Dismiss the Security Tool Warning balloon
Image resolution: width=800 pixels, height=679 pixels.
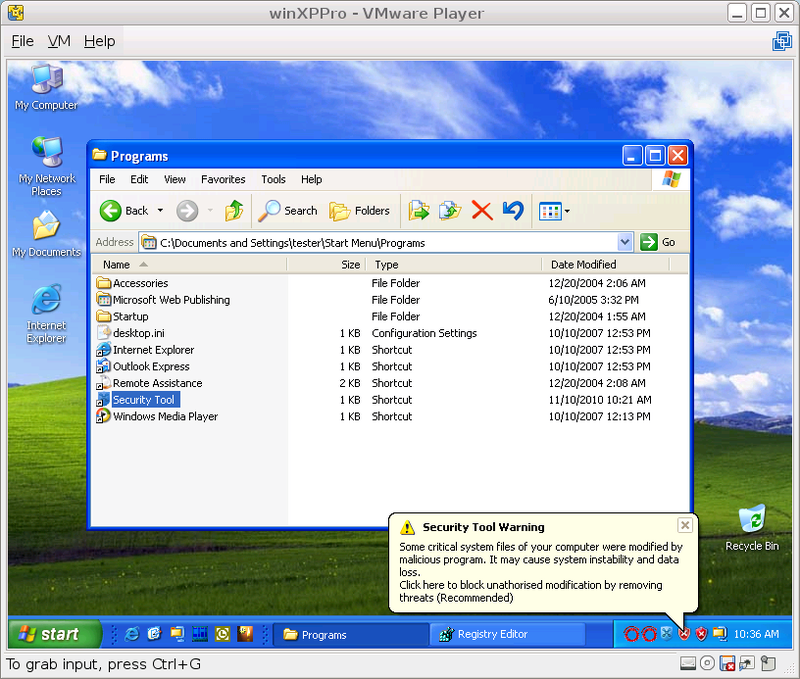(x=685, y=525)
